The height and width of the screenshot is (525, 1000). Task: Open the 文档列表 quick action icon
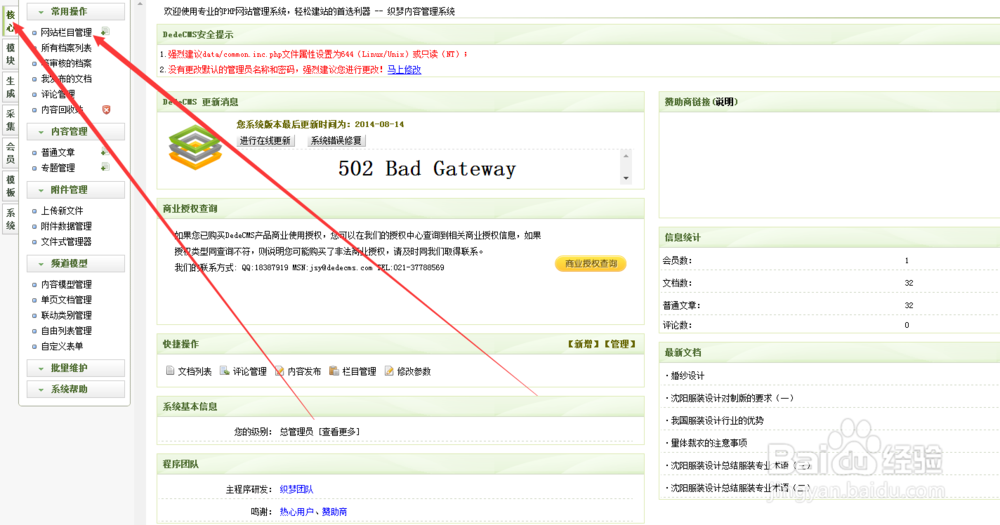tap(170, 371)
